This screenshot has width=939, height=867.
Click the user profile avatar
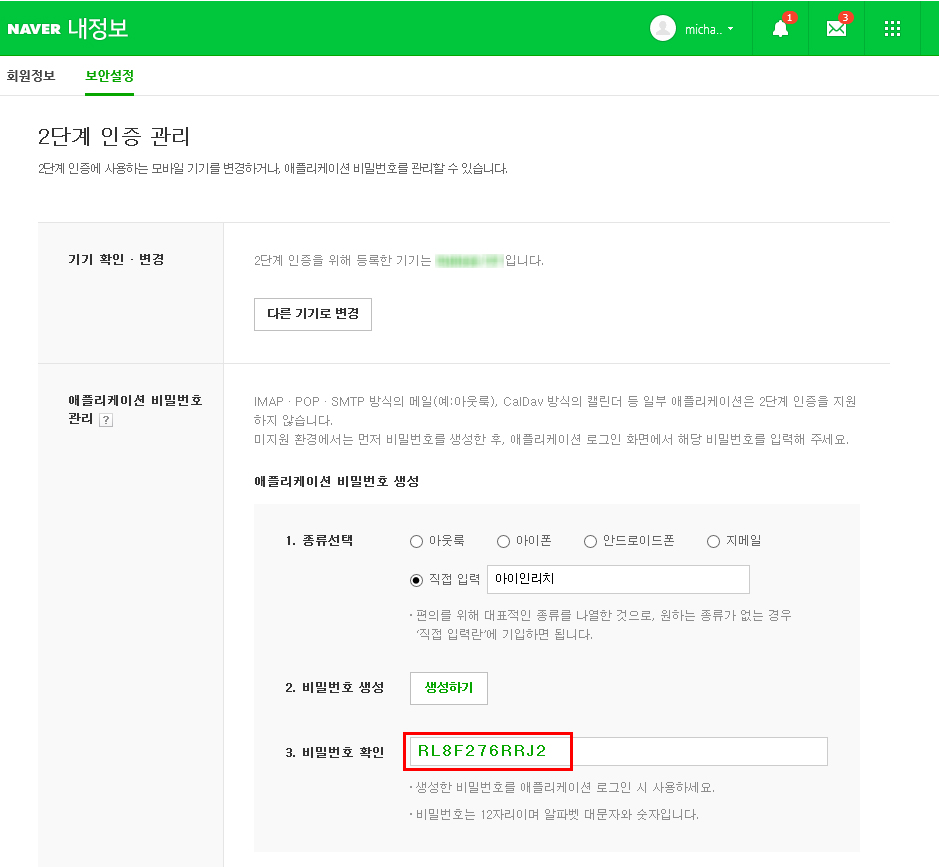(662, 29)
